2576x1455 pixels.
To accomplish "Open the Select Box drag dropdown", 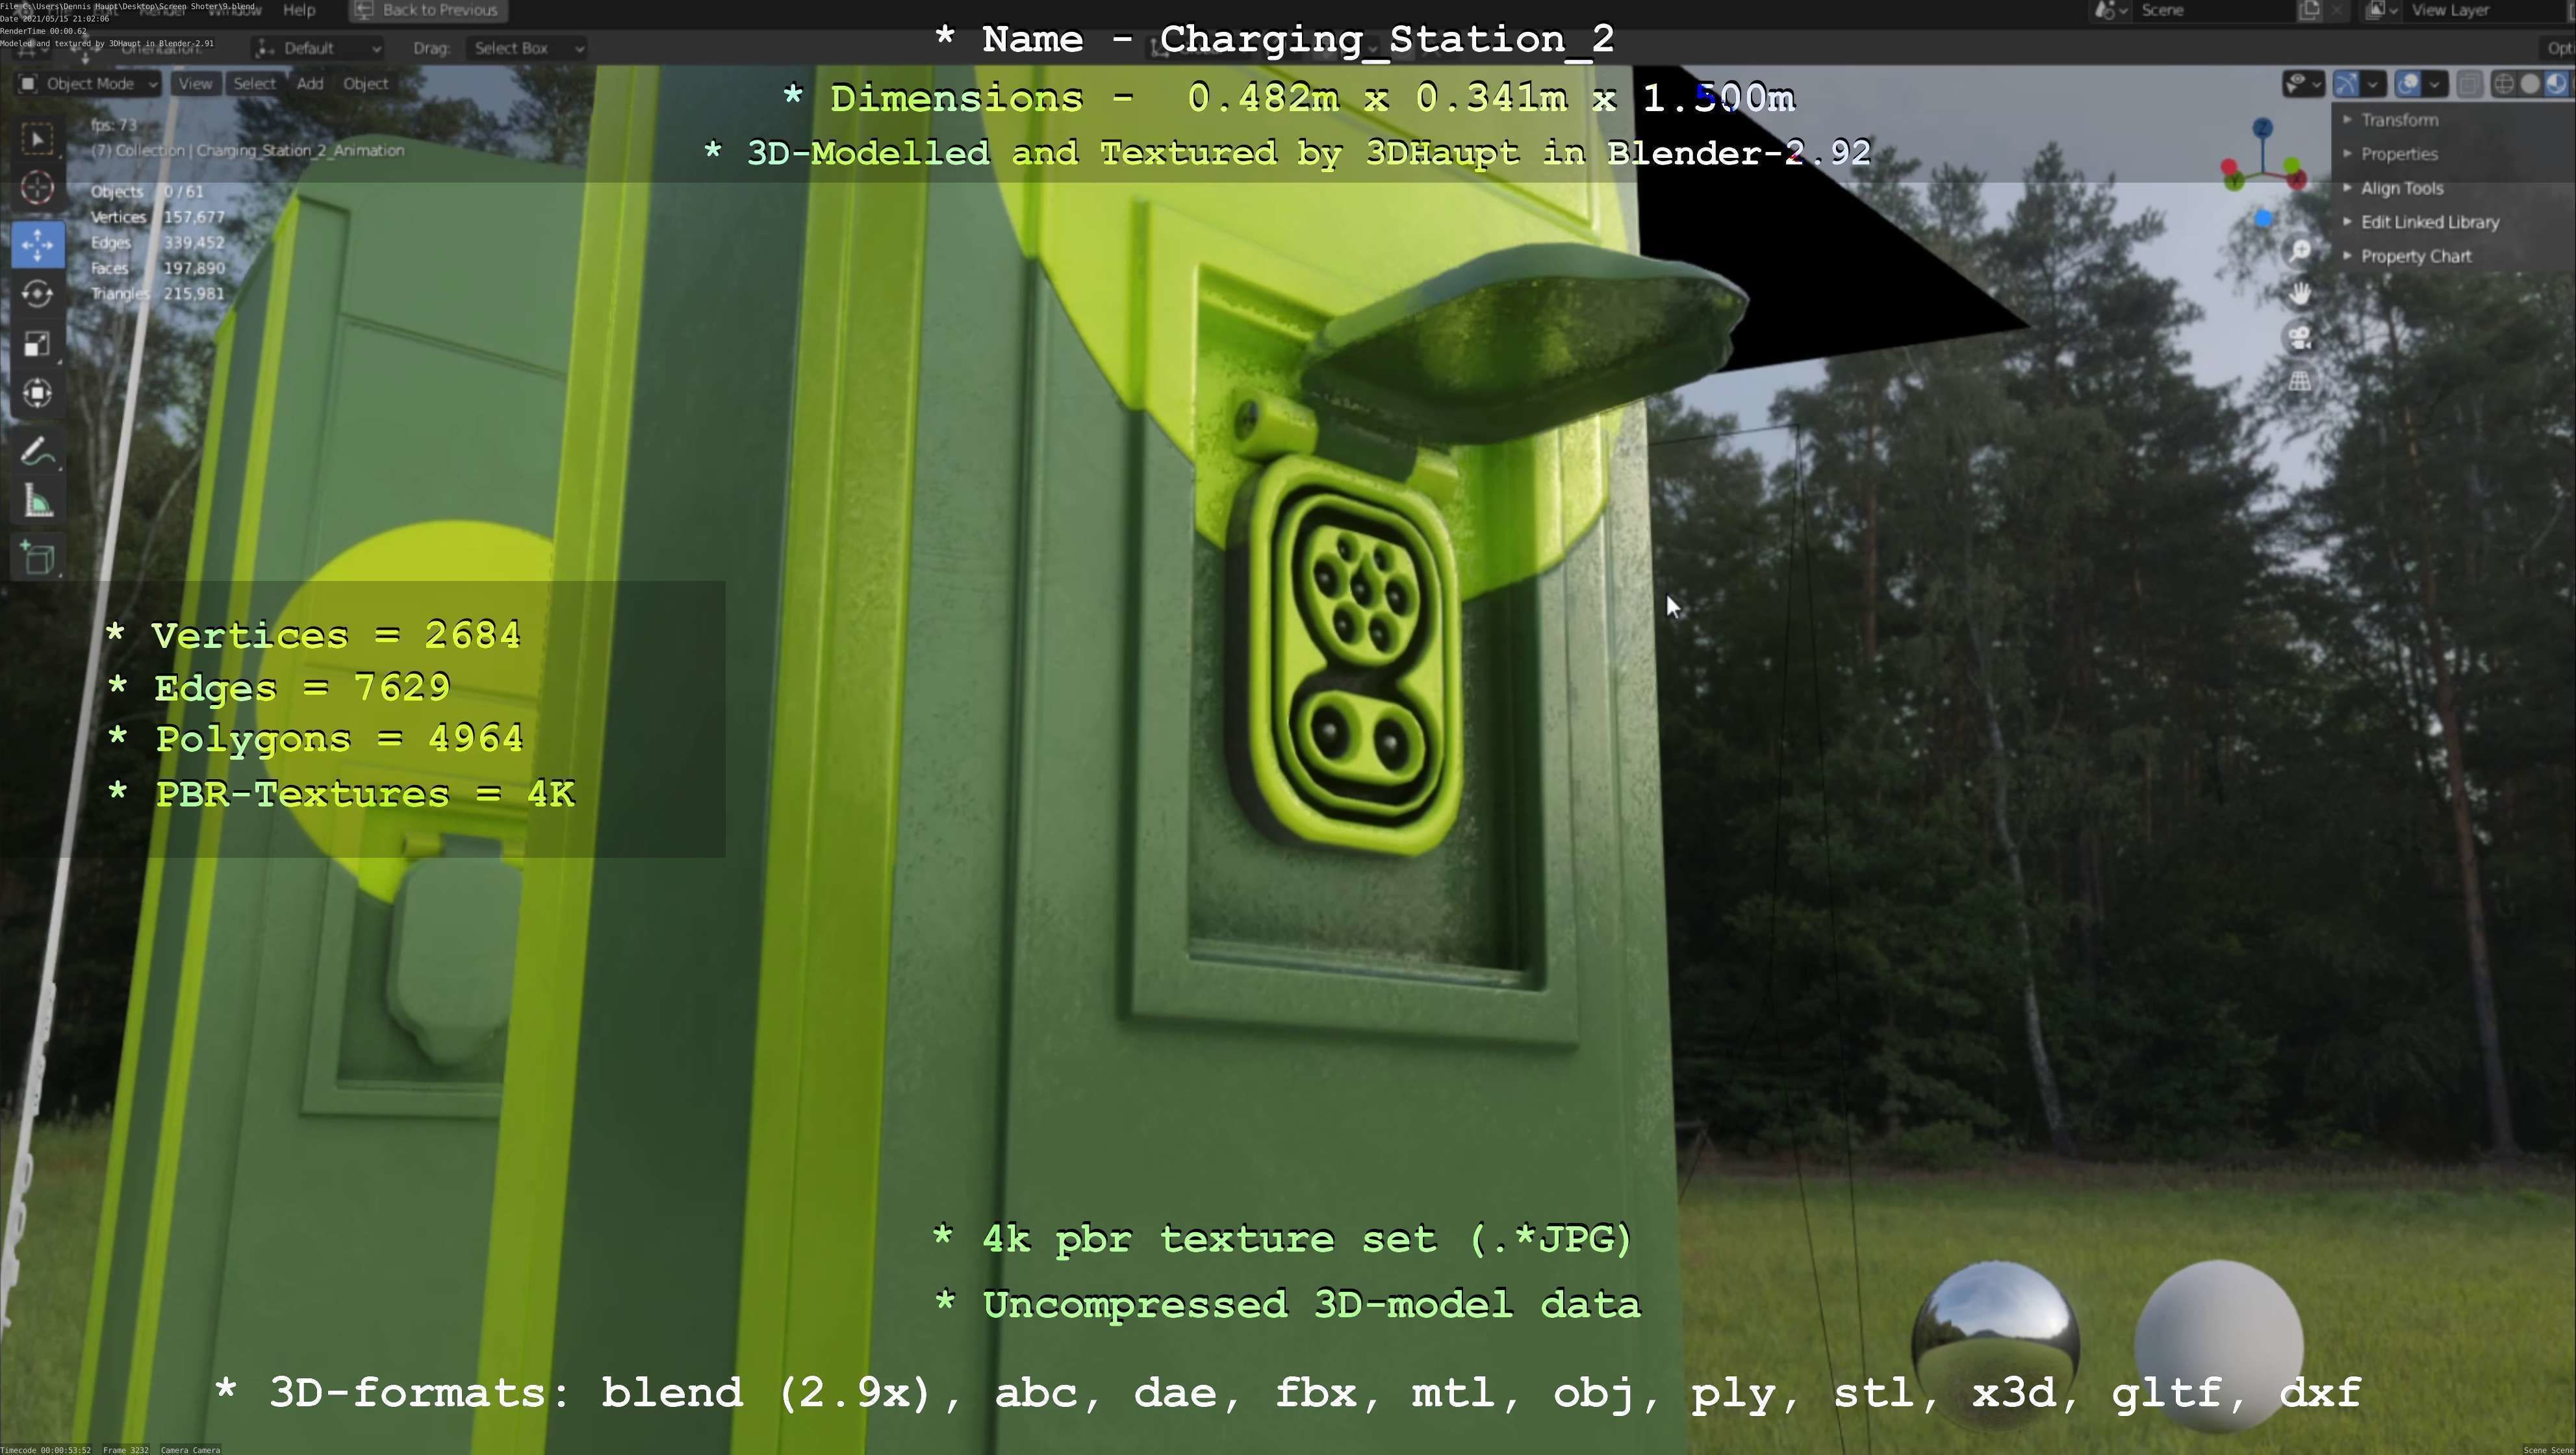I will coord(525,48).
